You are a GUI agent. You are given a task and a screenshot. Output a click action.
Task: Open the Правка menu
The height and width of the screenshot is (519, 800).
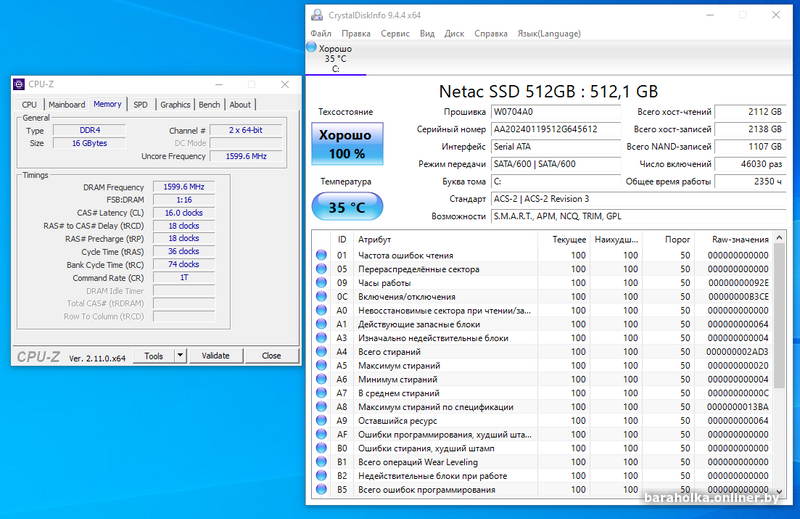pos(356,34)
